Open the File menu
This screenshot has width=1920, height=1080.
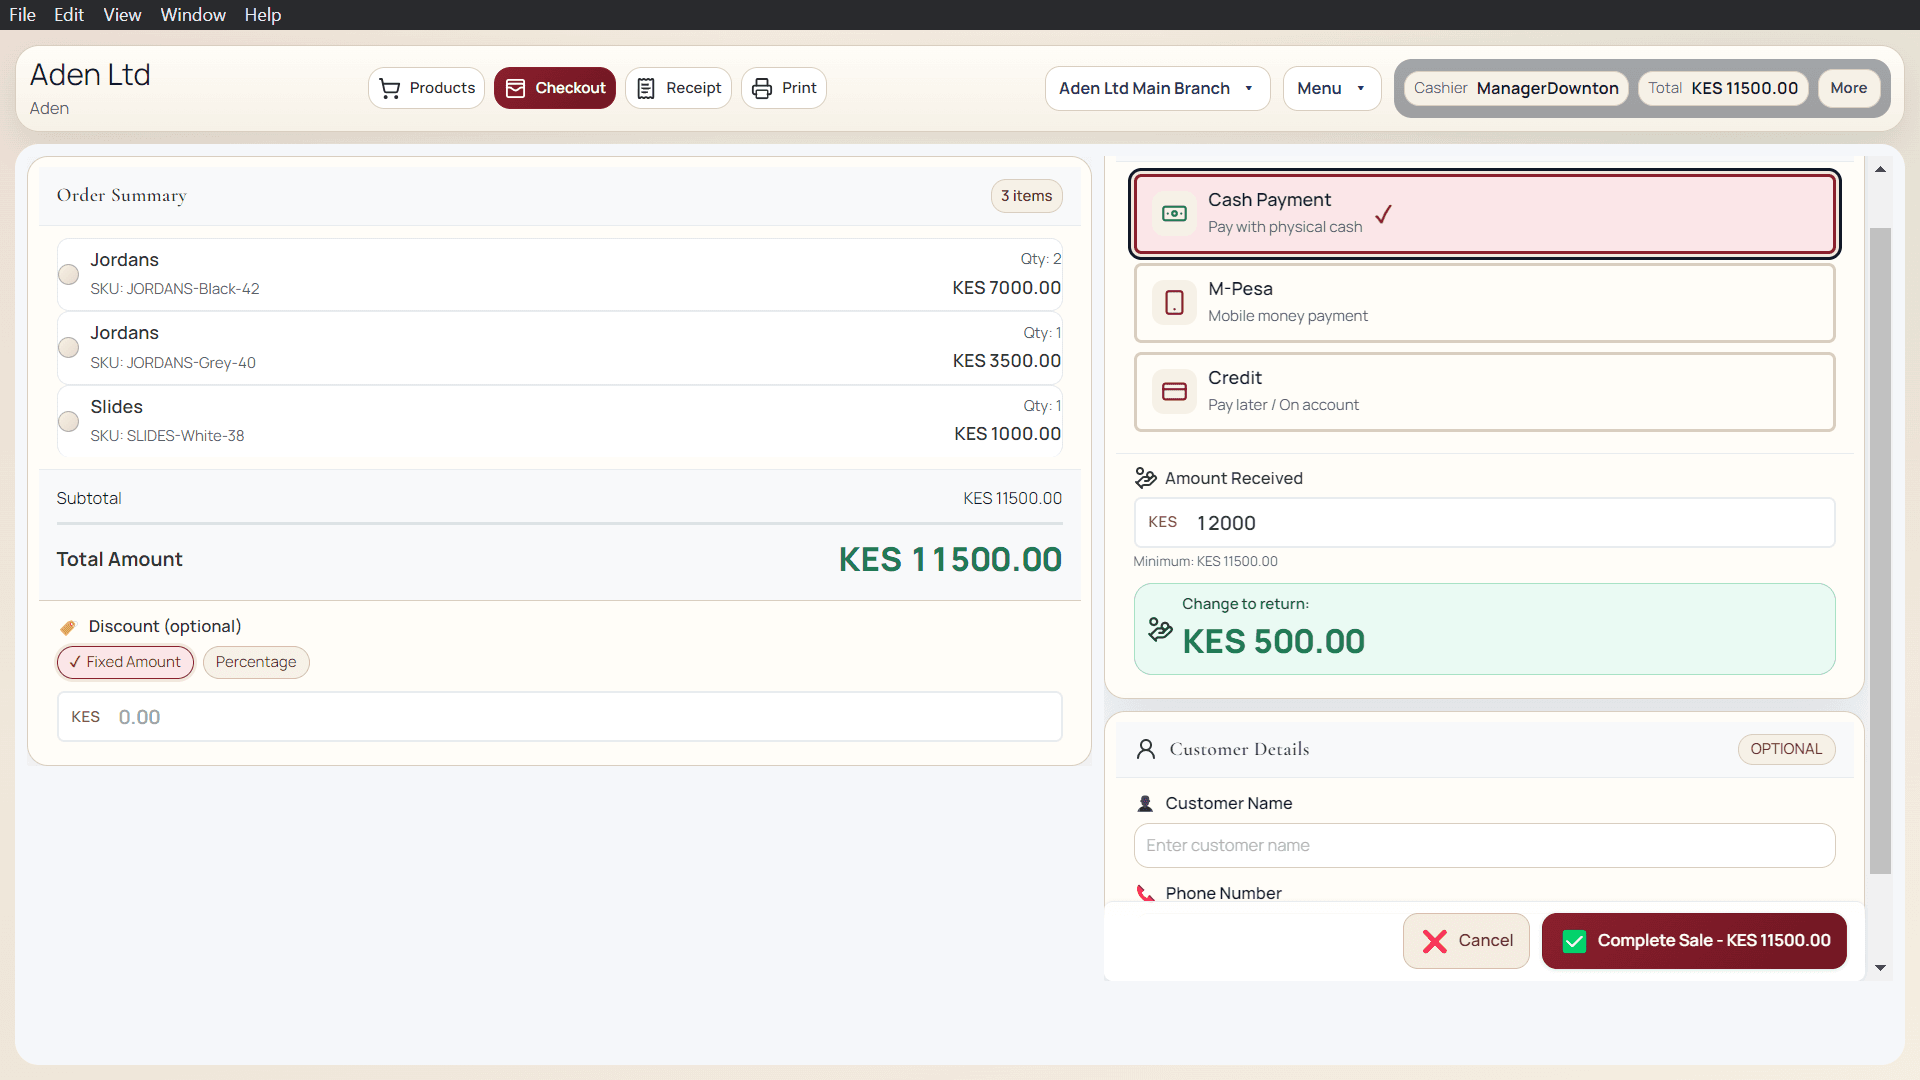point(22,15)
